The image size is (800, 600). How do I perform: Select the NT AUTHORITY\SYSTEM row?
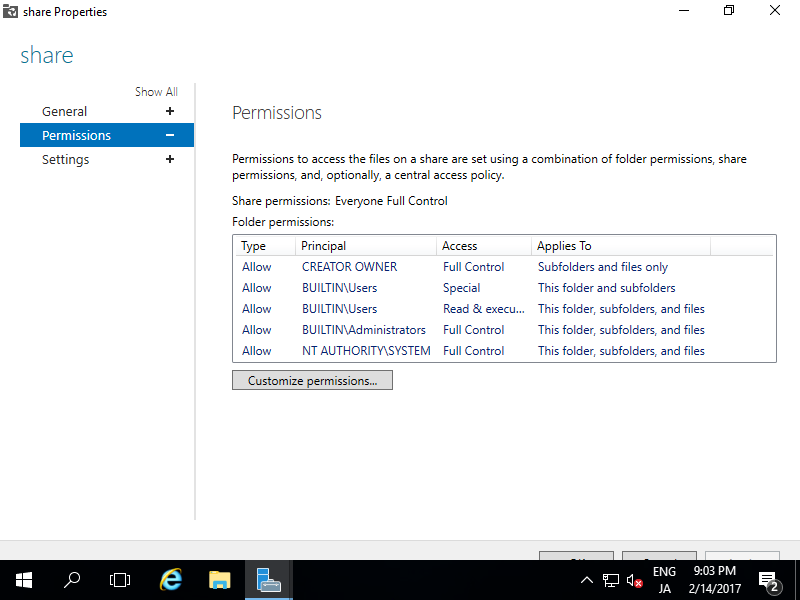point(504,351)
